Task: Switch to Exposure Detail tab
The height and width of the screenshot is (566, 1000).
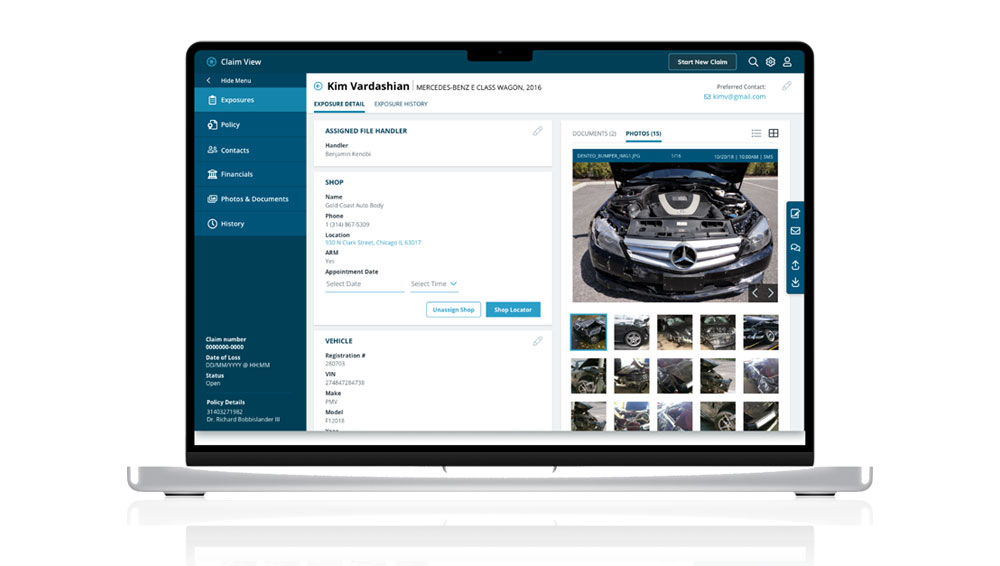Action: (x=339, y=104)
